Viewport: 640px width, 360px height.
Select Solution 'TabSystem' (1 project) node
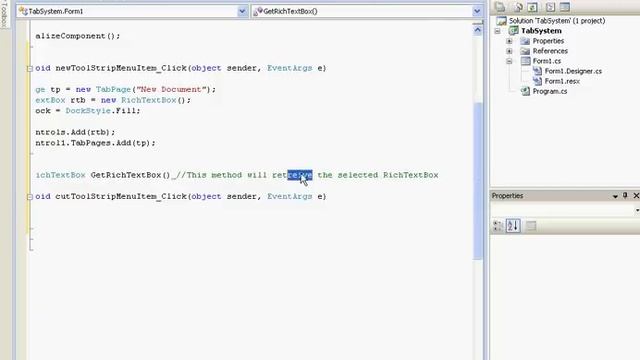[x=557, y=20]
